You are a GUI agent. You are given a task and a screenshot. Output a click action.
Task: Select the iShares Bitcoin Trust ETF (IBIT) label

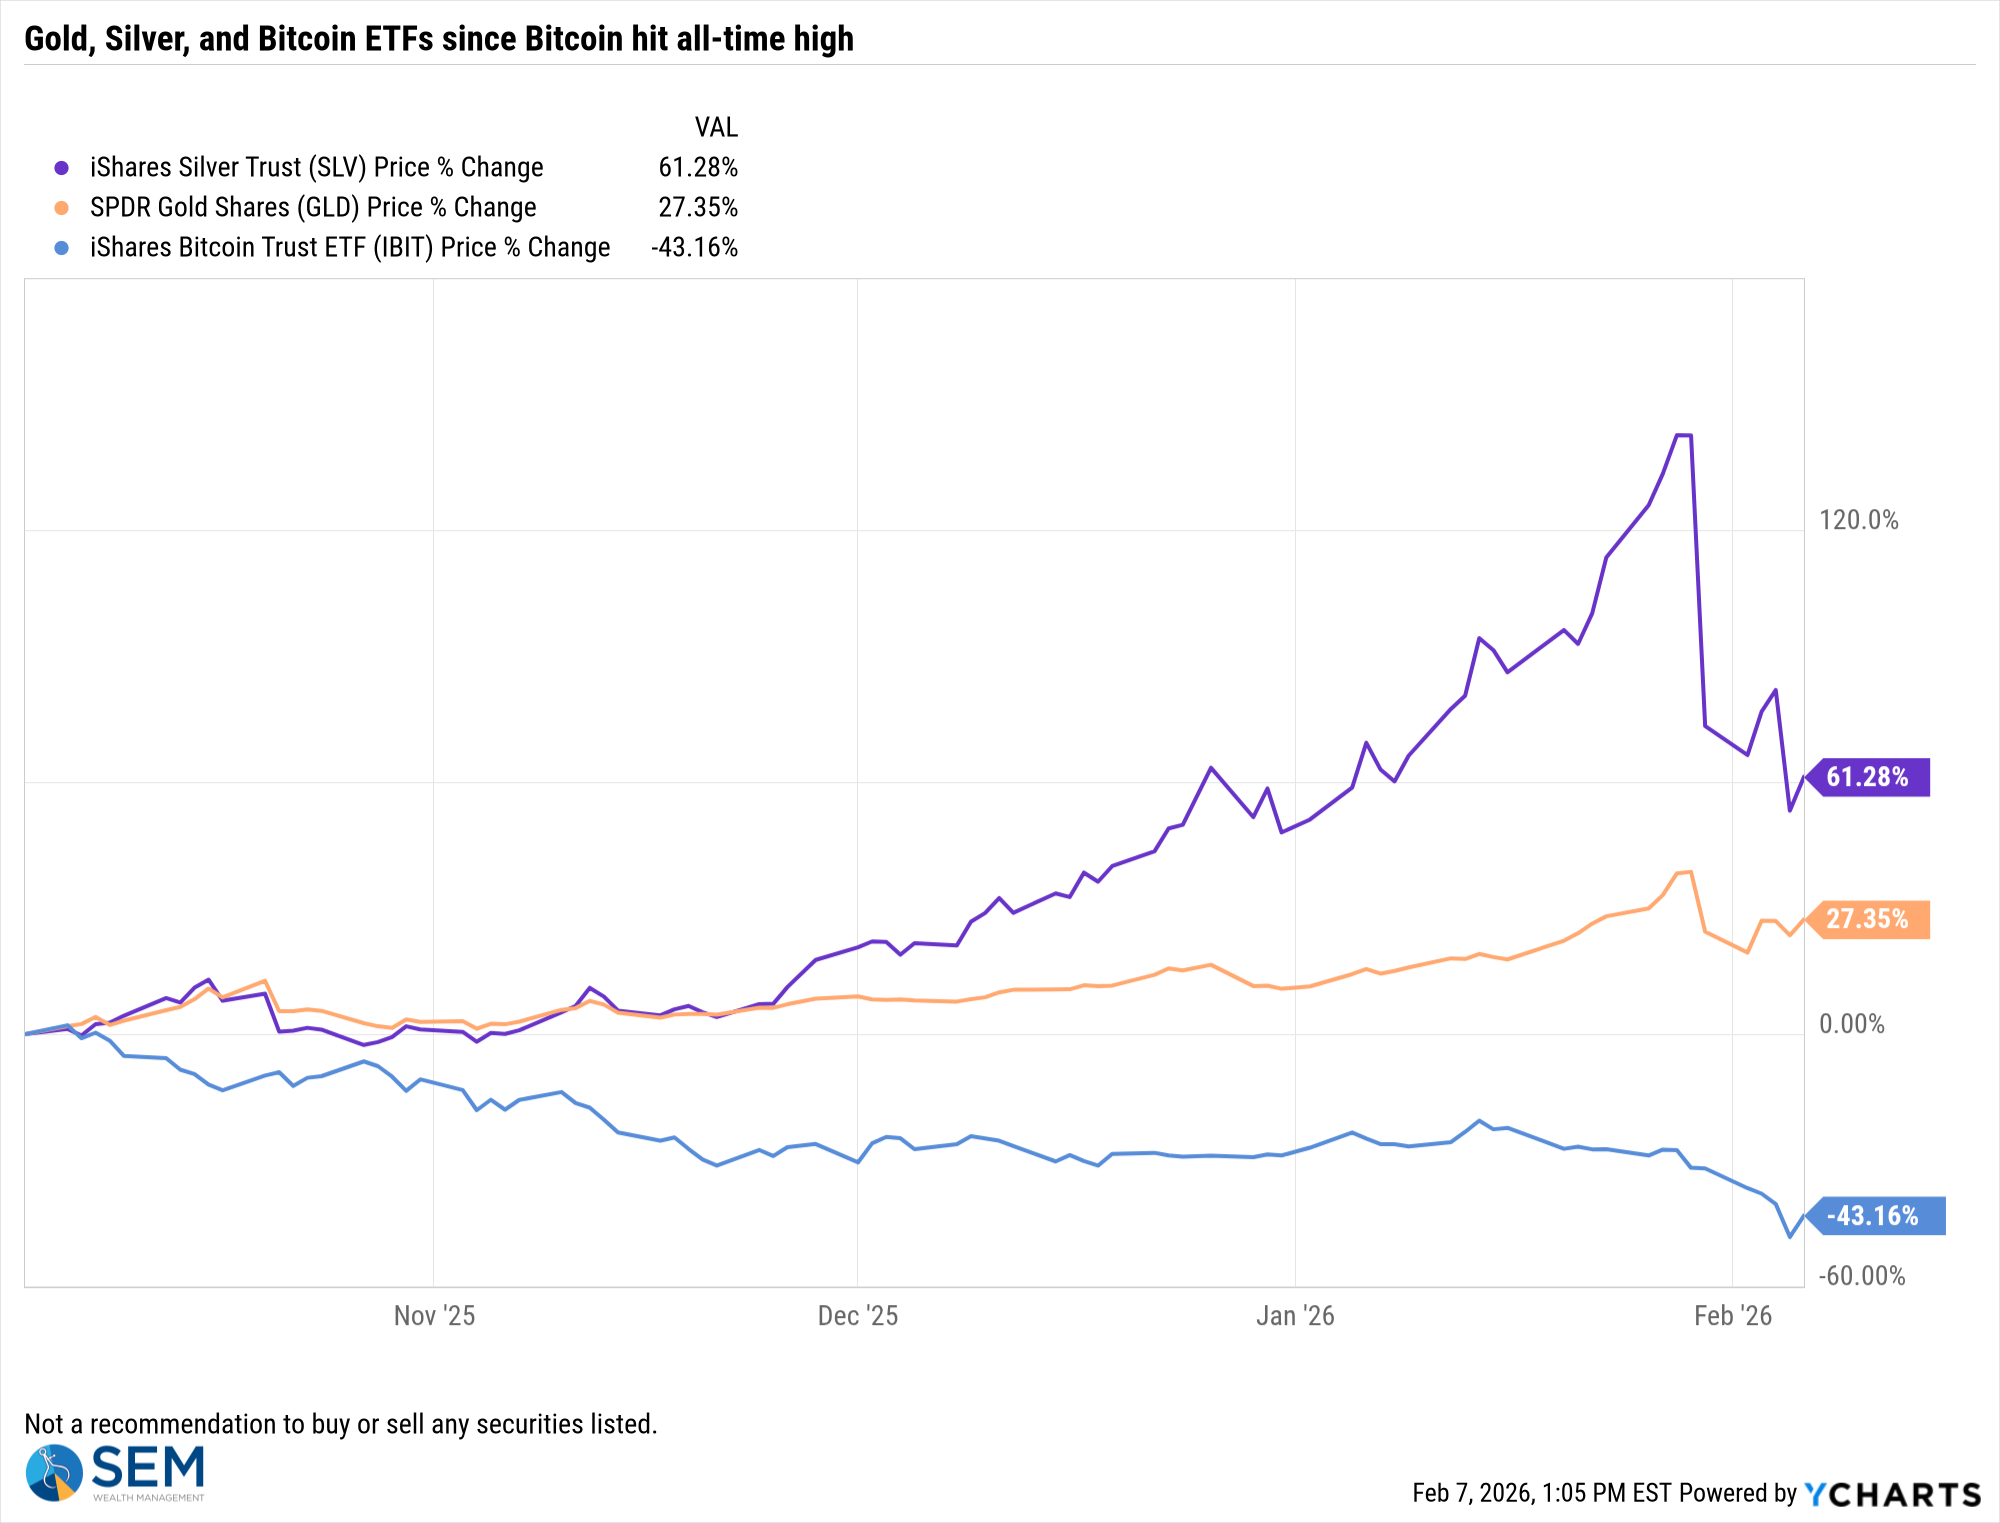click(x=350, y=247)
